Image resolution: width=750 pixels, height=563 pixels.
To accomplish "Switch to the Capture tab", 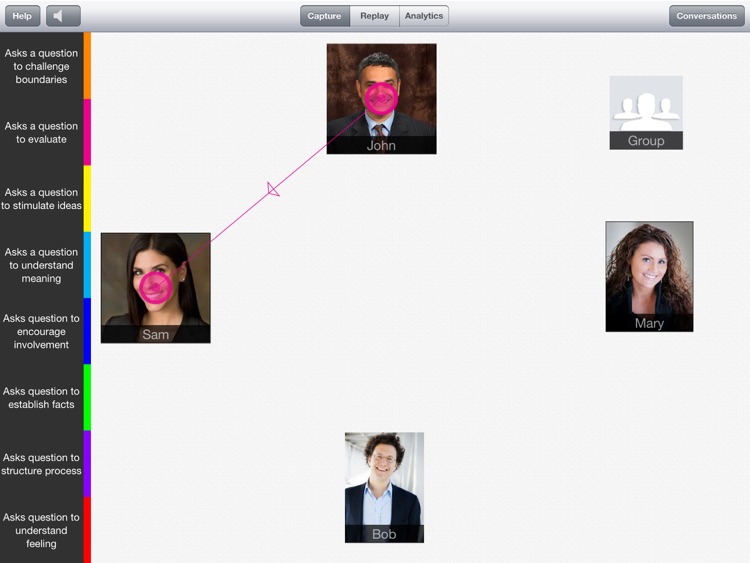I will coord(325,16).
